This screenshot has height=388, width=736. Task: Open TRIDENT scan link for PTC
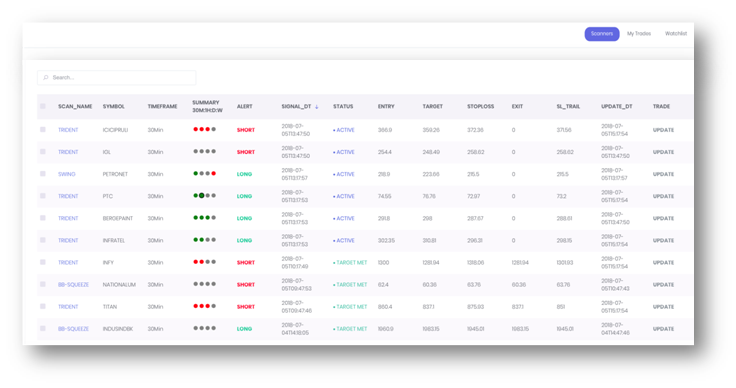coord(68,196)
